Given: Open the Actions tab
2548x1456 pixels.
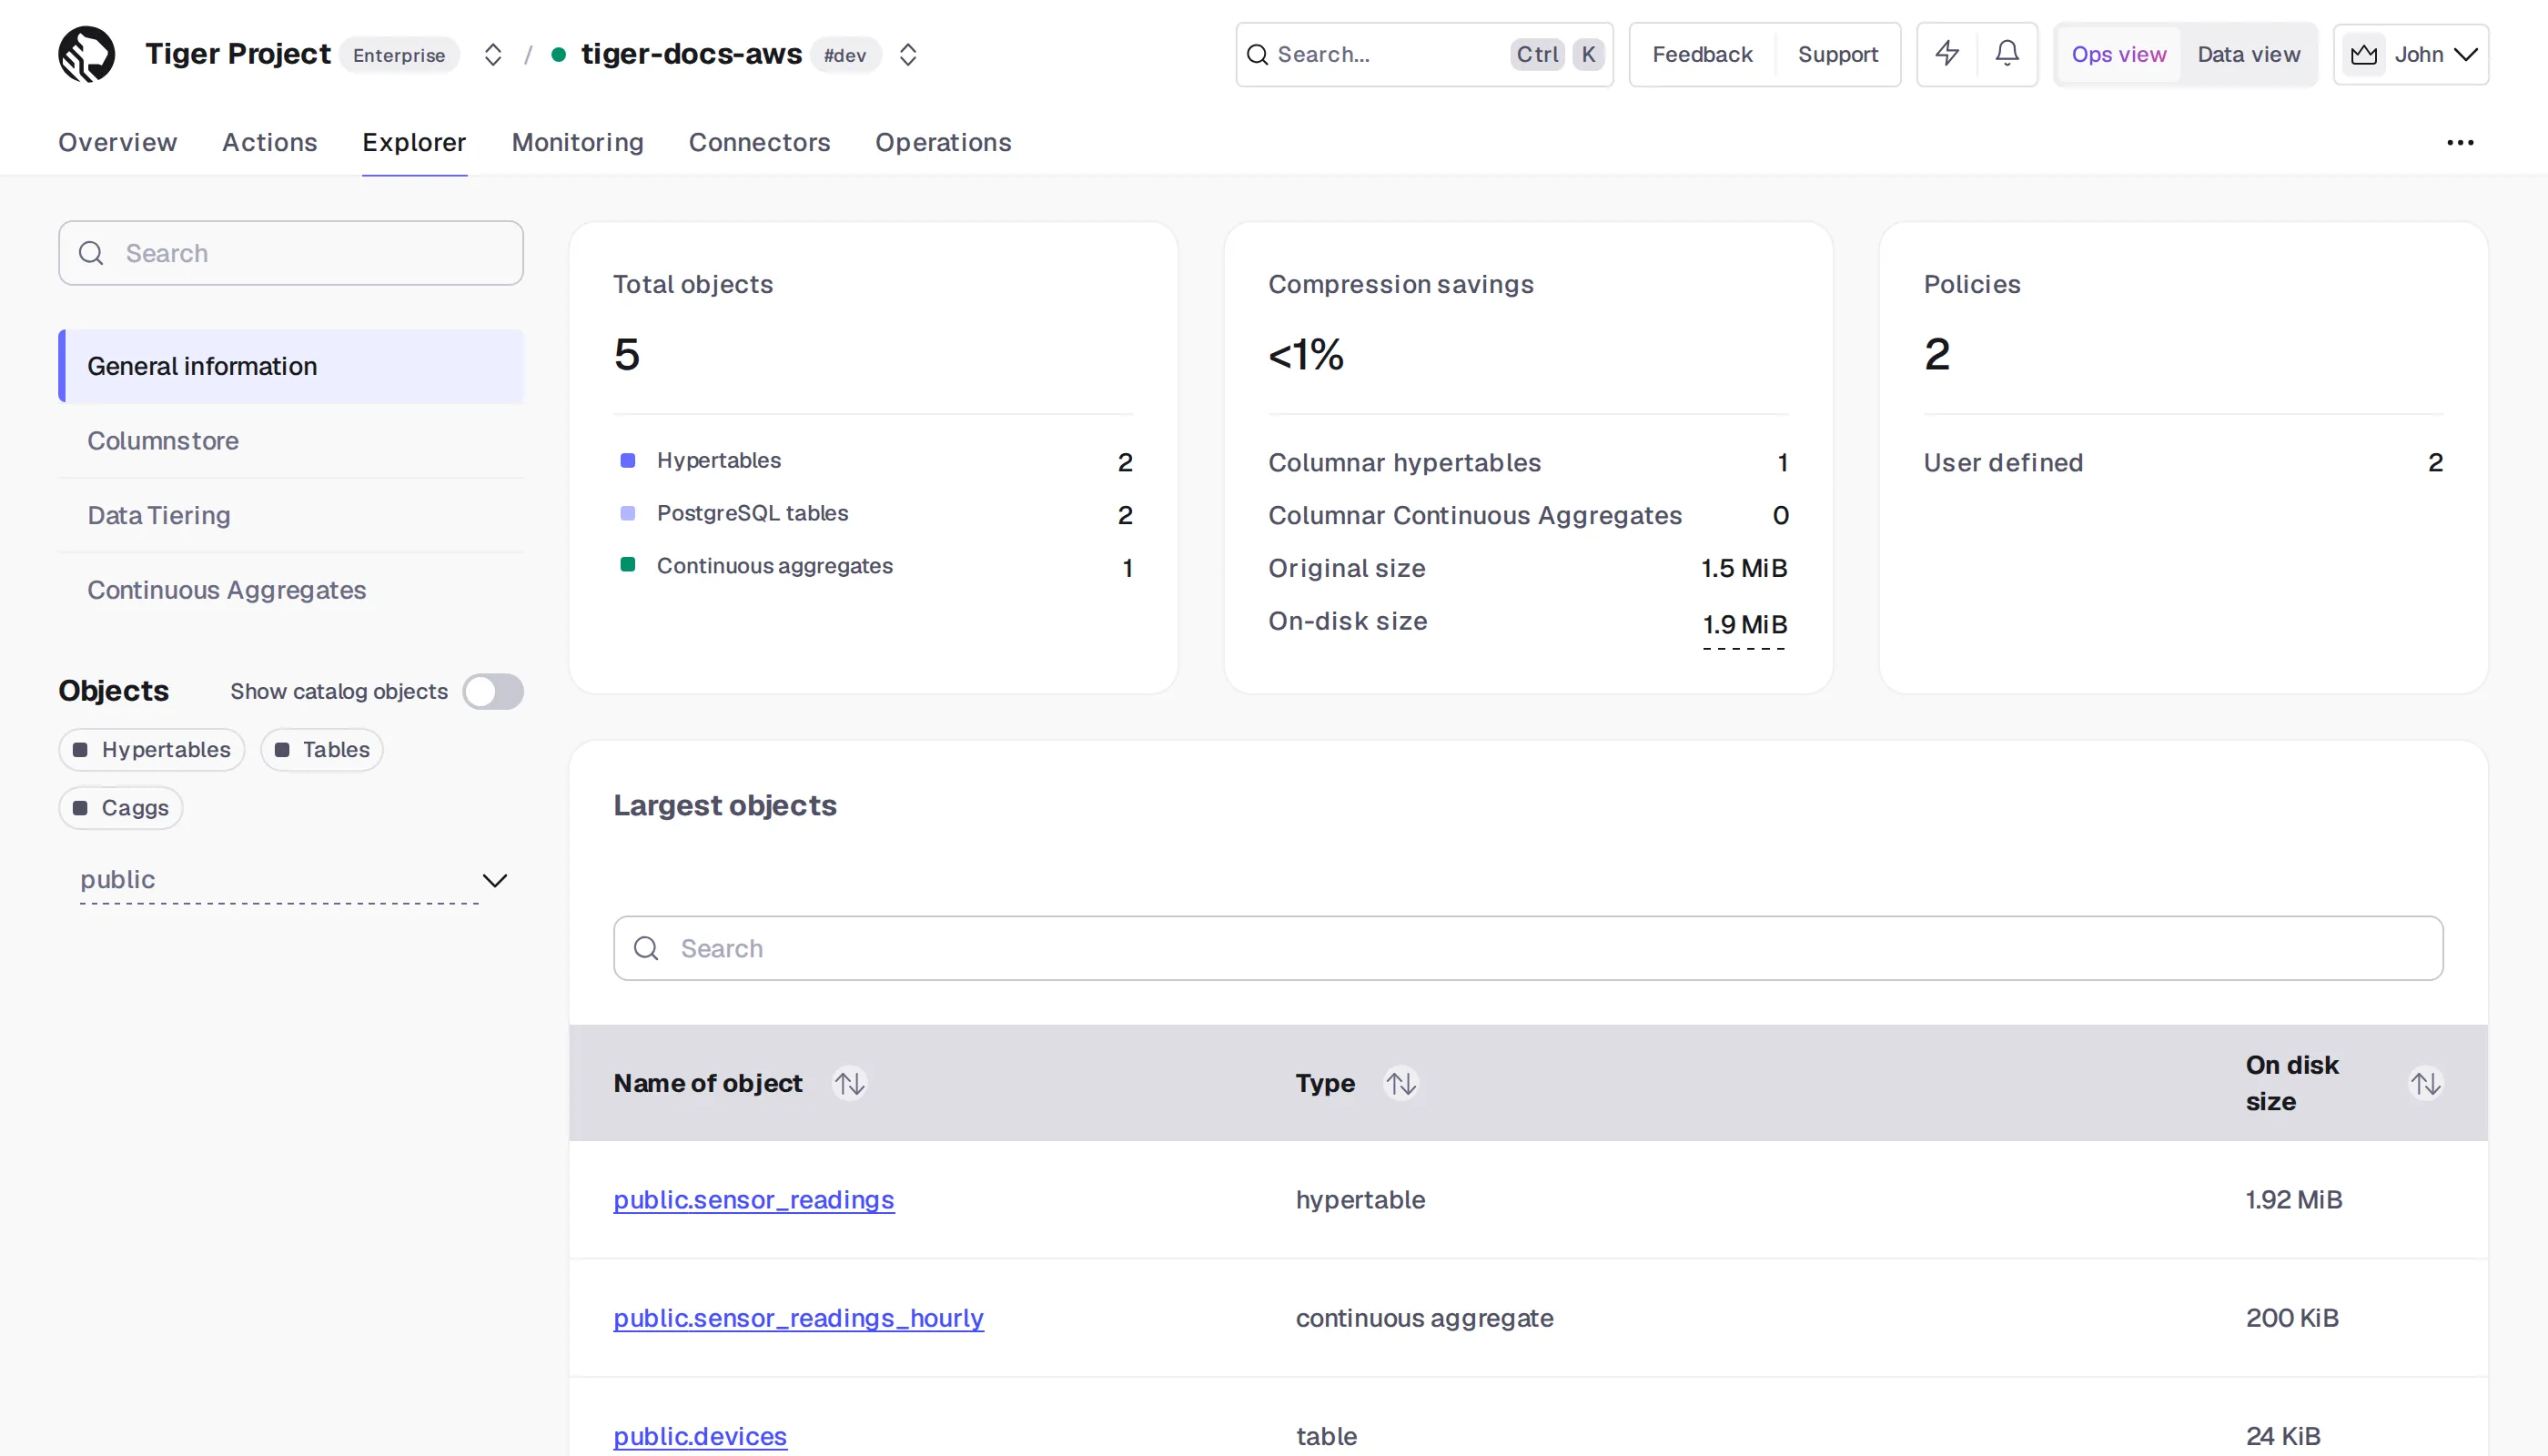Looking at the screenshot, I should (269, 143).
